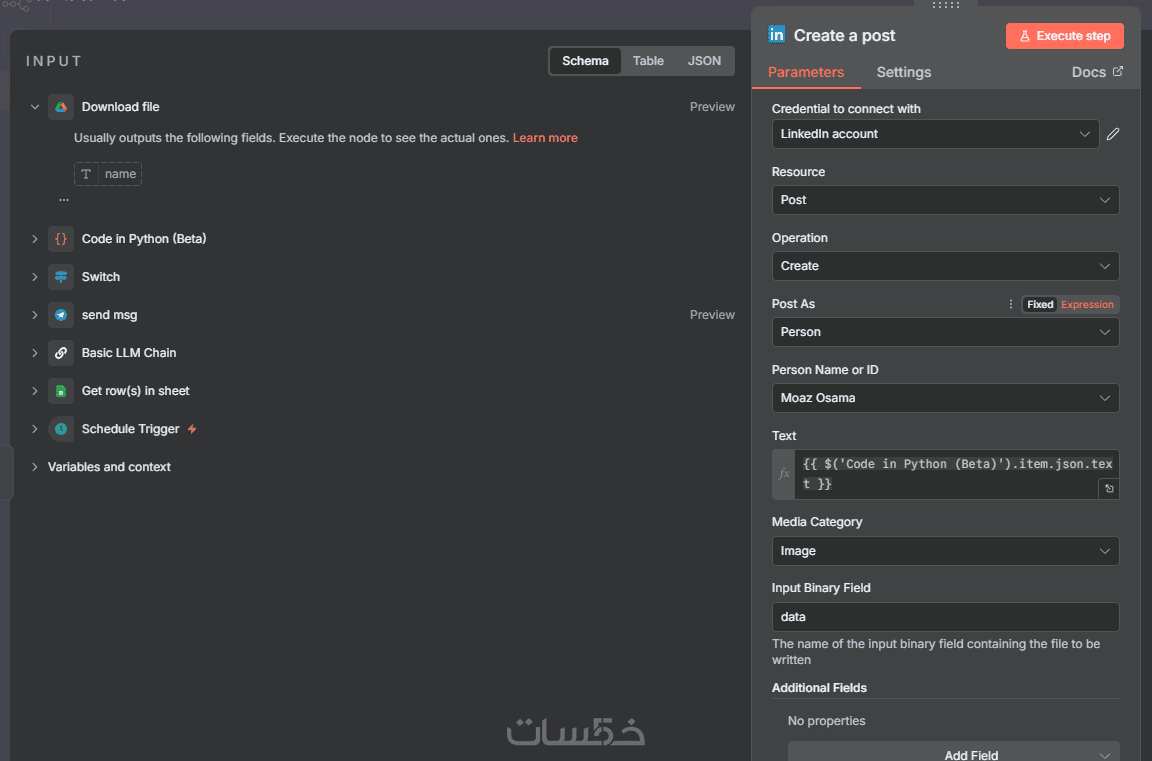The image size is (1152, 761).
Task: Expand the send msg node
Action: [35, 315]
